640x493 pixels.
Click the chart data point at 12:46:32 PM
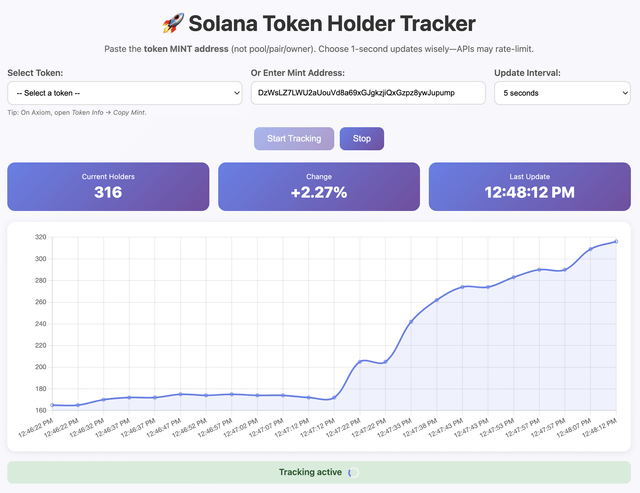tap(103, 400)
